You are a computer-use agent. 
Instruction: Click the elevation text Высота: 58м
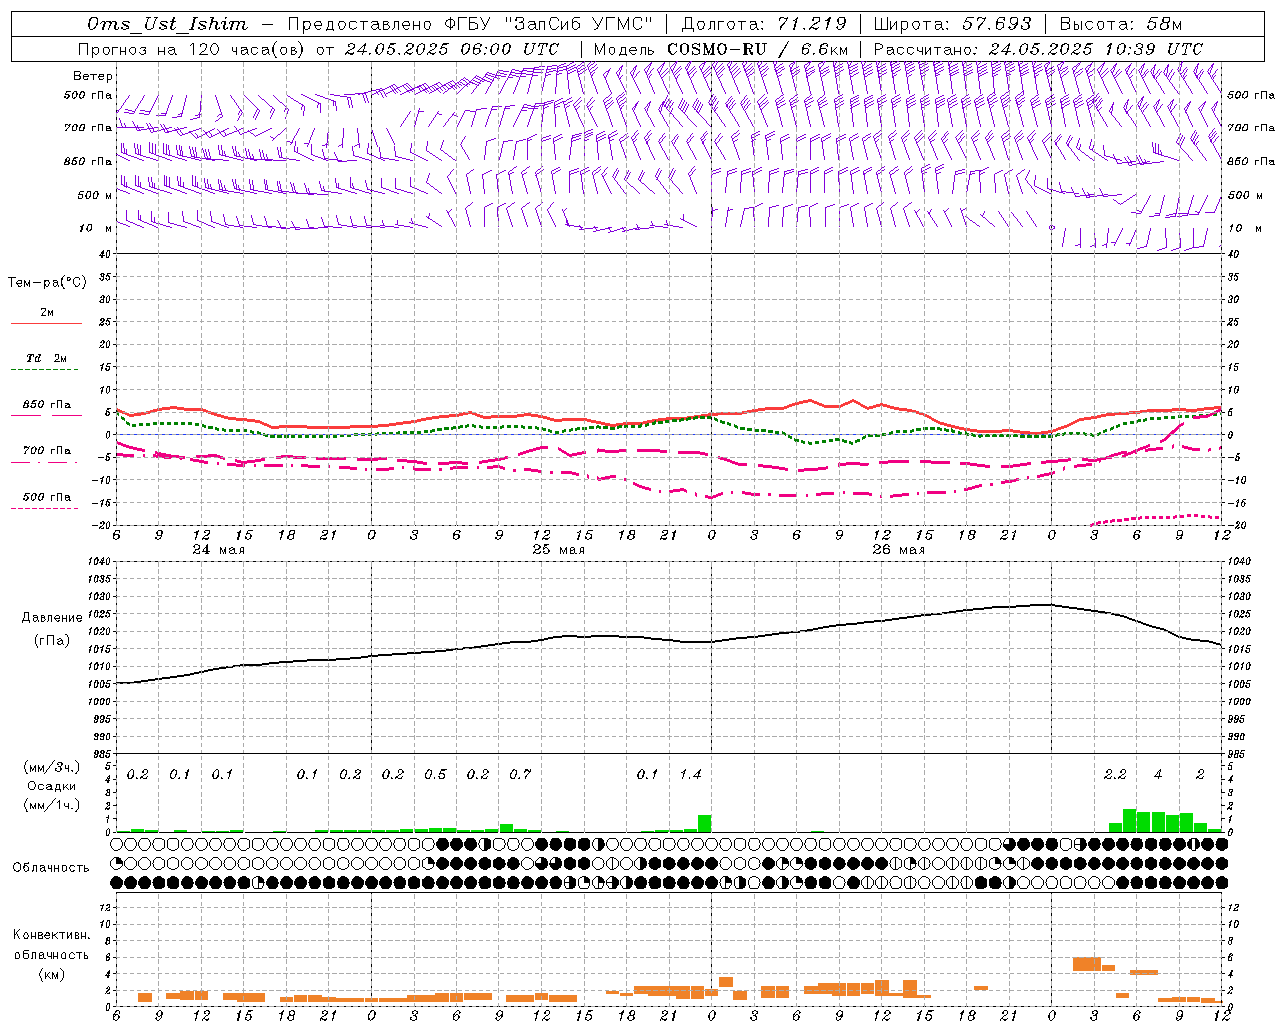pos(1120,24)
